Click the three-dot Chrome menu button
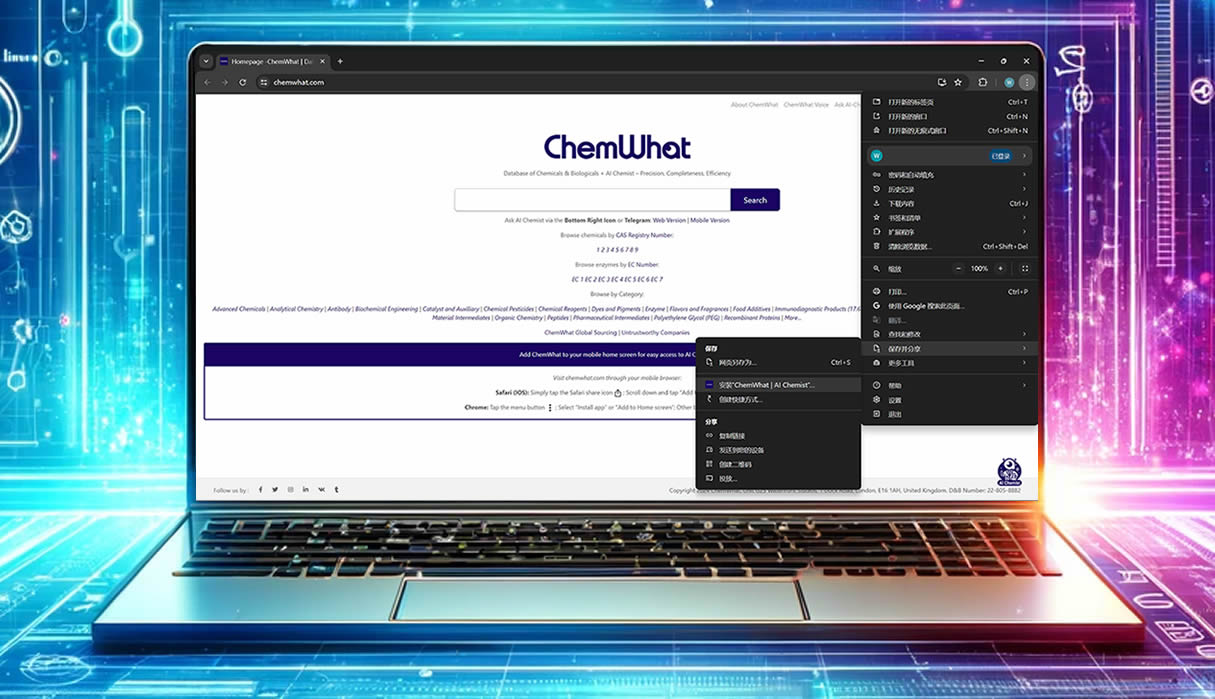The width and height of the screenshot is (1215, 699). coord(1026,82)
